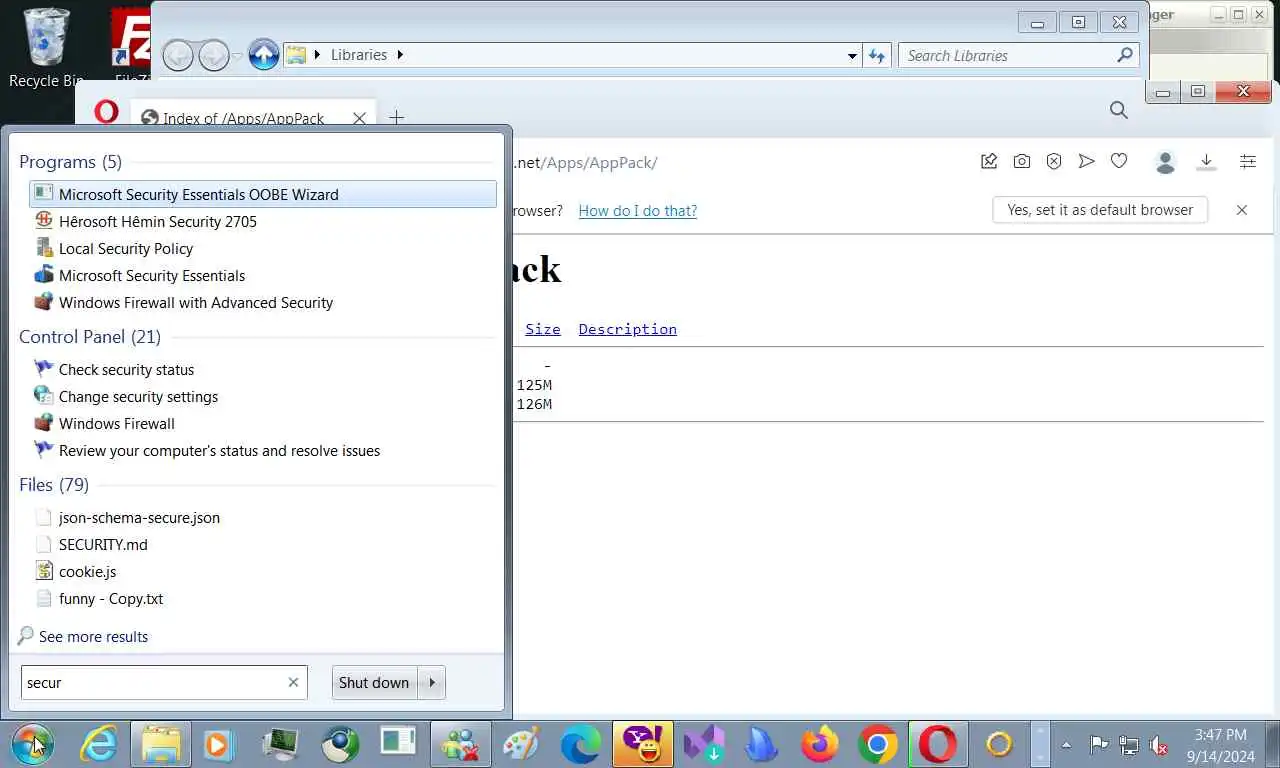
Task: Open Windows Media Player taskbar icon
Action: tap(217, 744)
